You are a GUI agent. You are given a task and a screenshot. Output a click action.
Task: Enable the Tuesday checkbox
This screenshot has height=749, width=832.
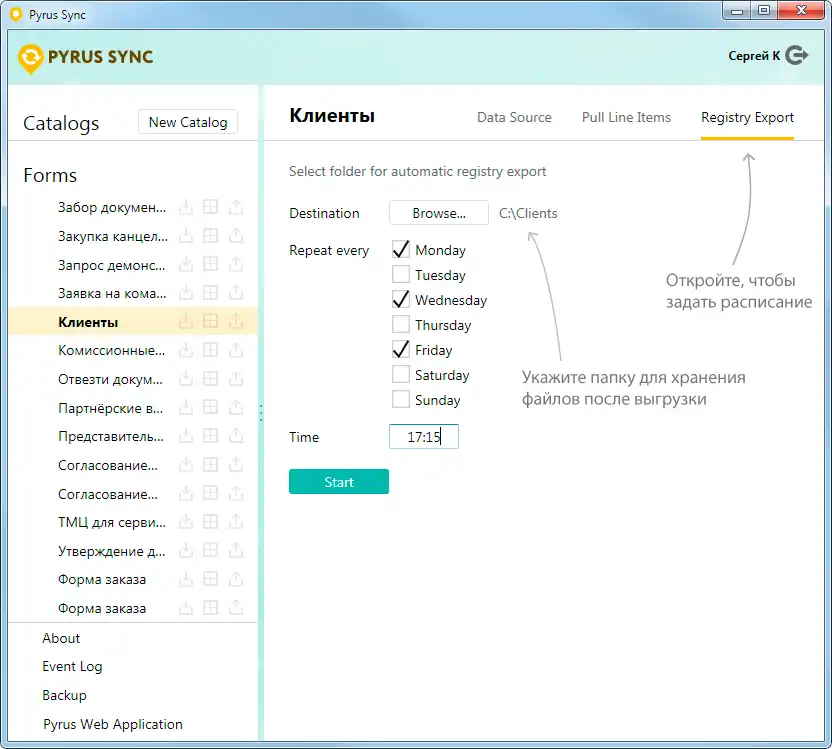[x=401, y=274]
